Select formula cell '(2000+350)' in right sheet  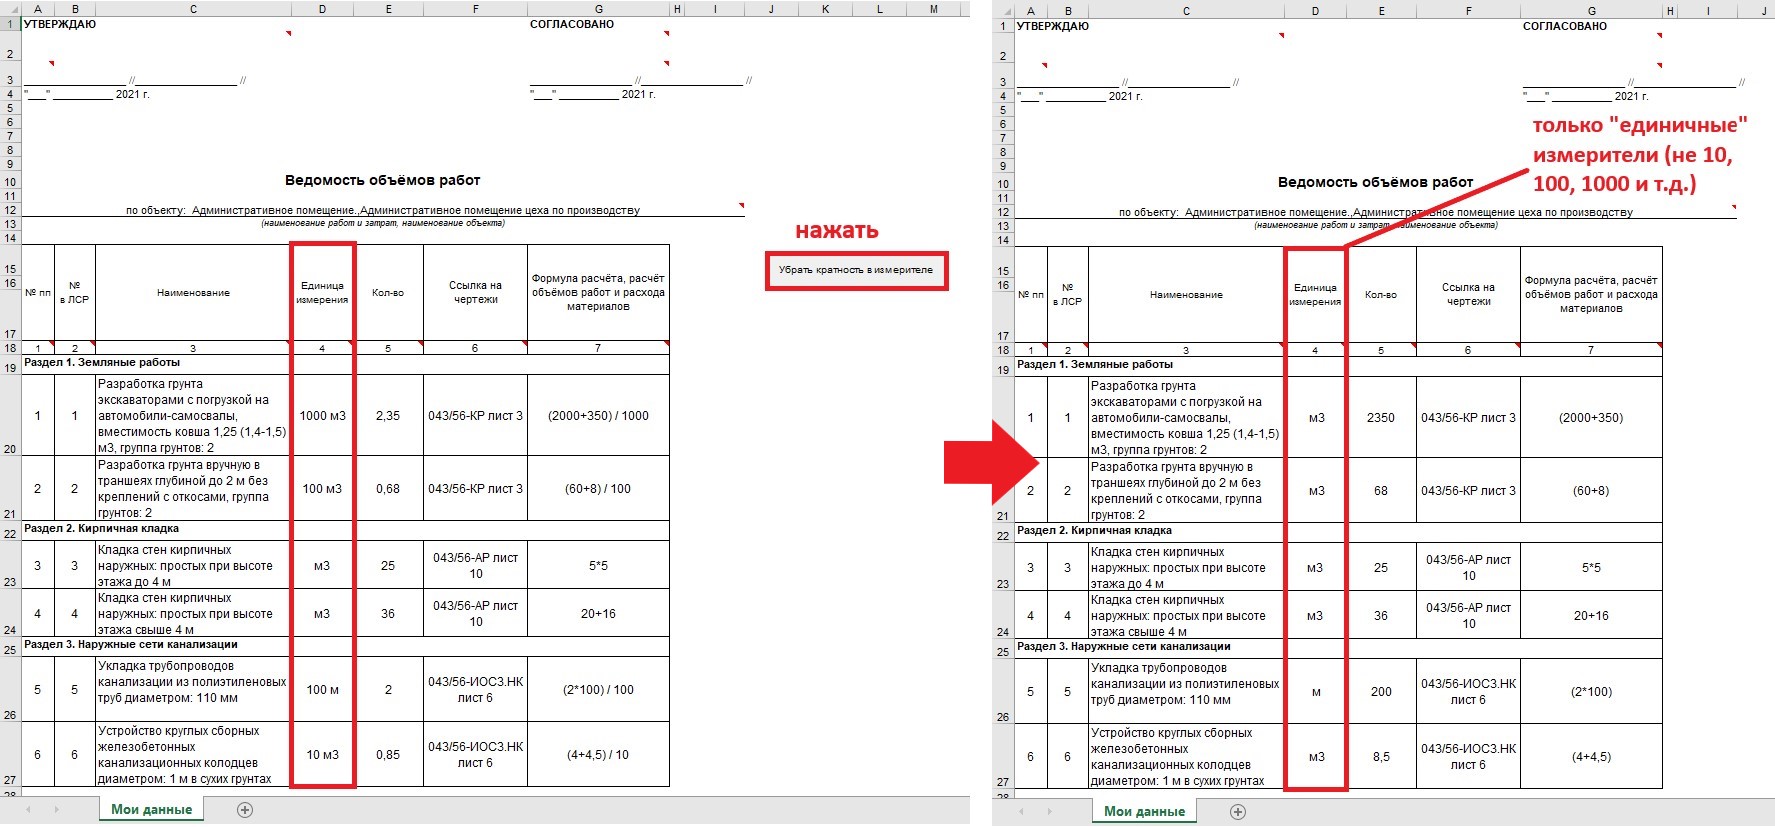pos(1591,418)
